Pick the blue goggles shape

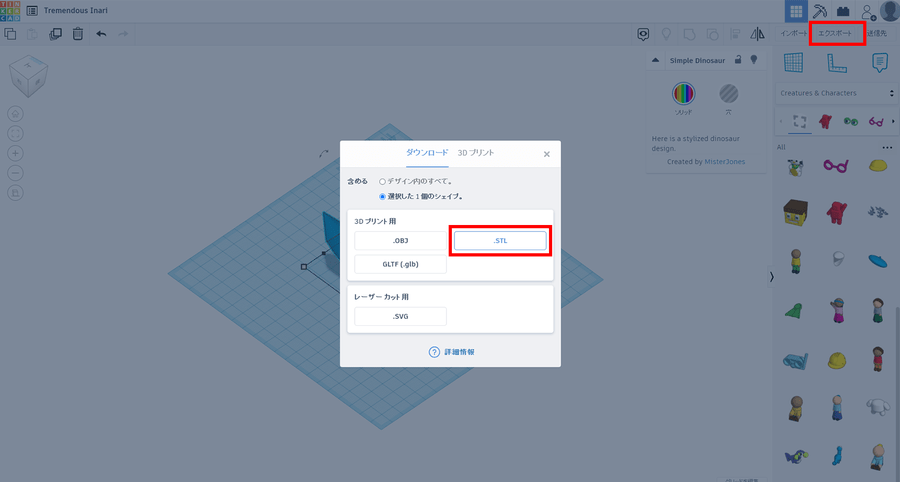tap(796, 361)
